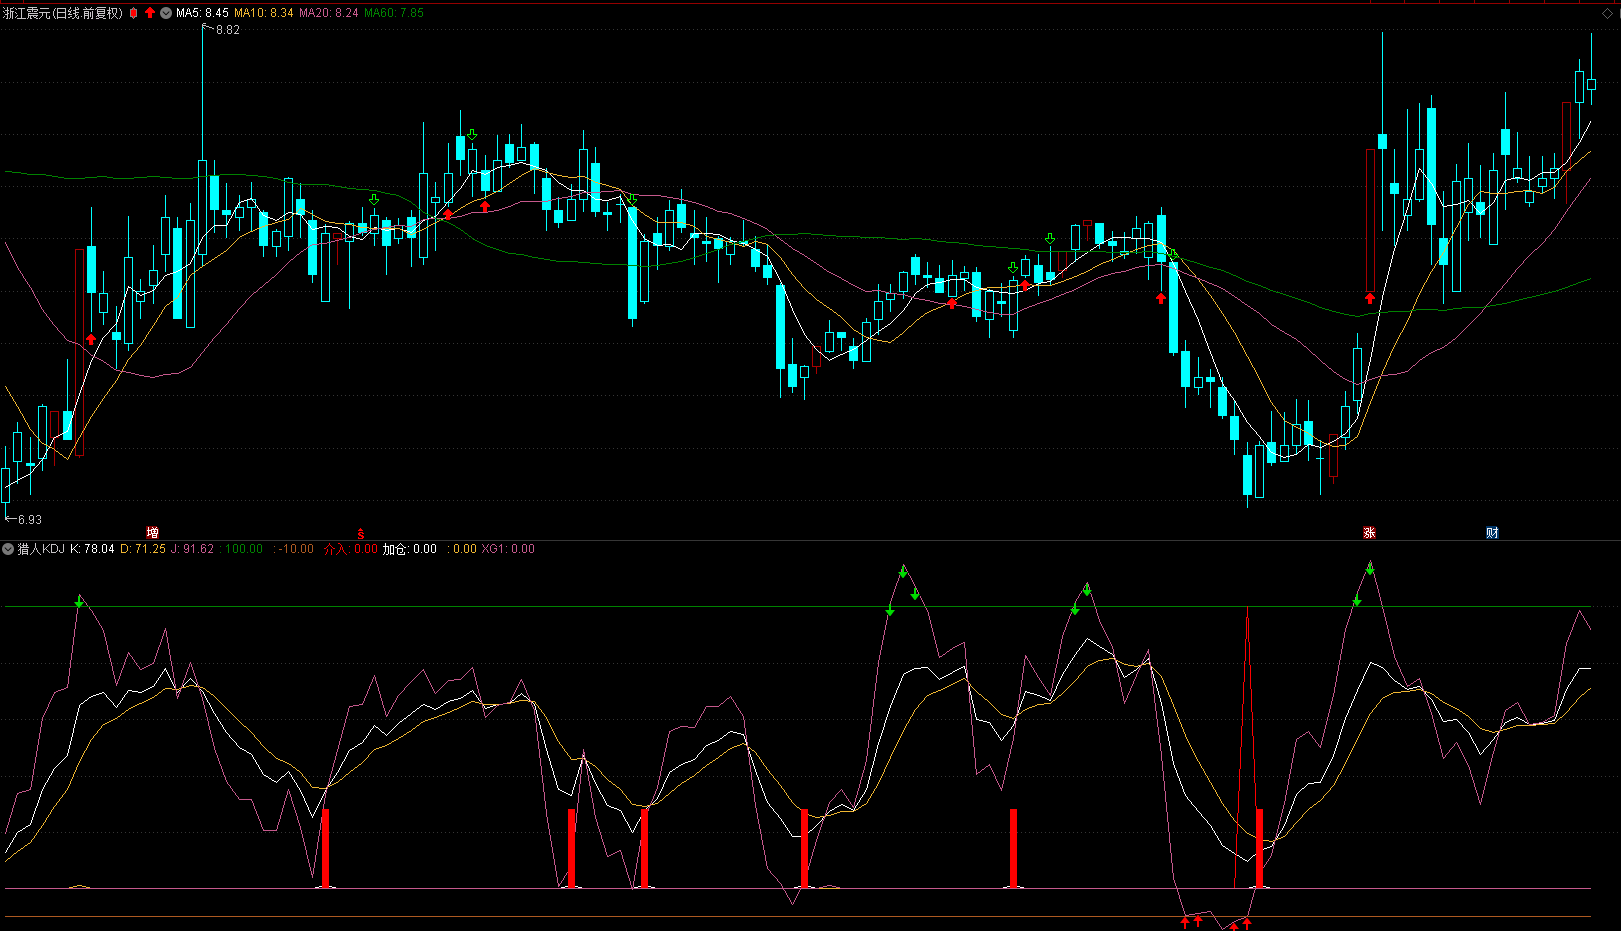
Task: Click the 猎人KDJ indicator name
Action: click(x=41, y=549)
